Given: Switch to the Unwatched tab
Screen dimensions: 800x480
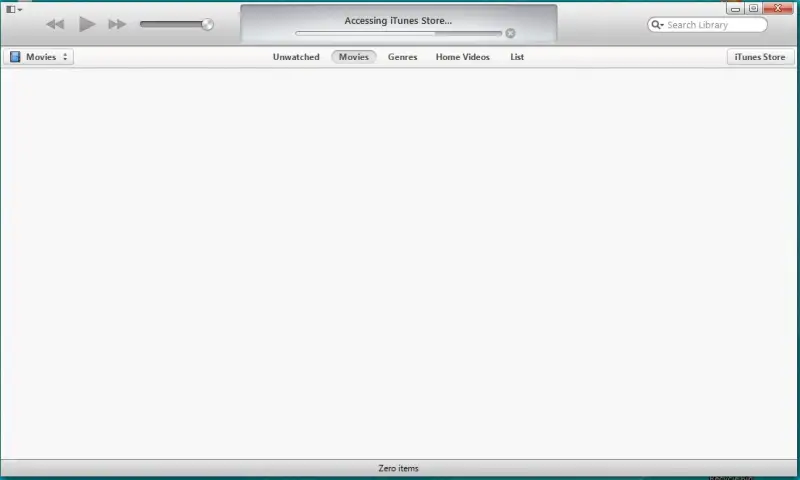Looking at the screenshot, I should (x=296, y=57).
